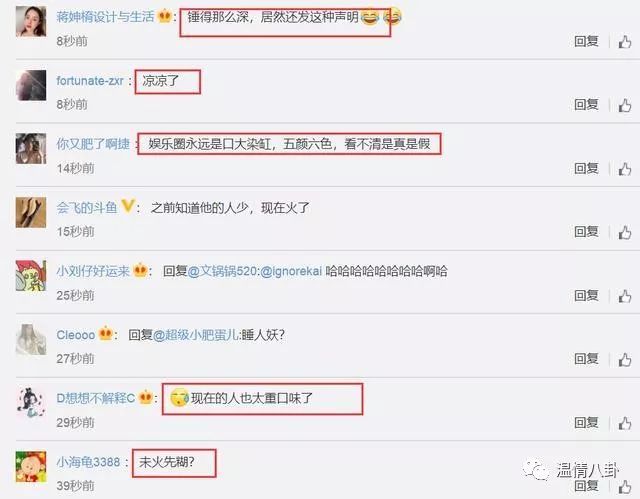Open mentioned user @文锅锅520 link
This screenshot has width=640, height=499.
(x=223, y=271)
